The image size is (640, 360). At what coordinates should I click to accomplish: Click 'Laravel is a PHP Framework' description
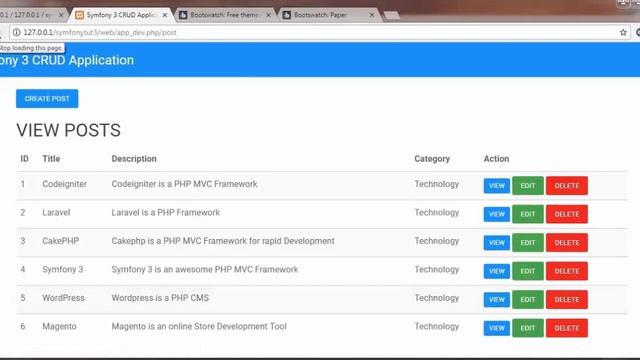click(x=166, y=213)
